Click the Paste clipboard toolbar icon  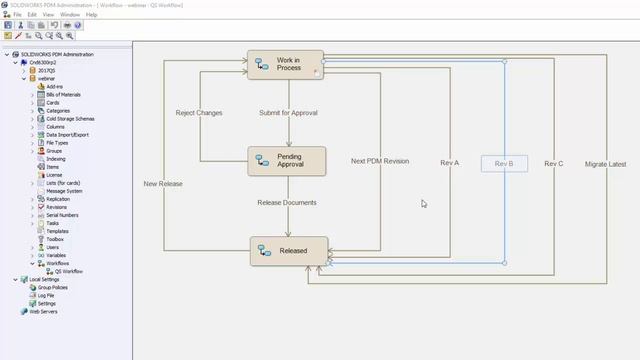(x=41, y=25)
